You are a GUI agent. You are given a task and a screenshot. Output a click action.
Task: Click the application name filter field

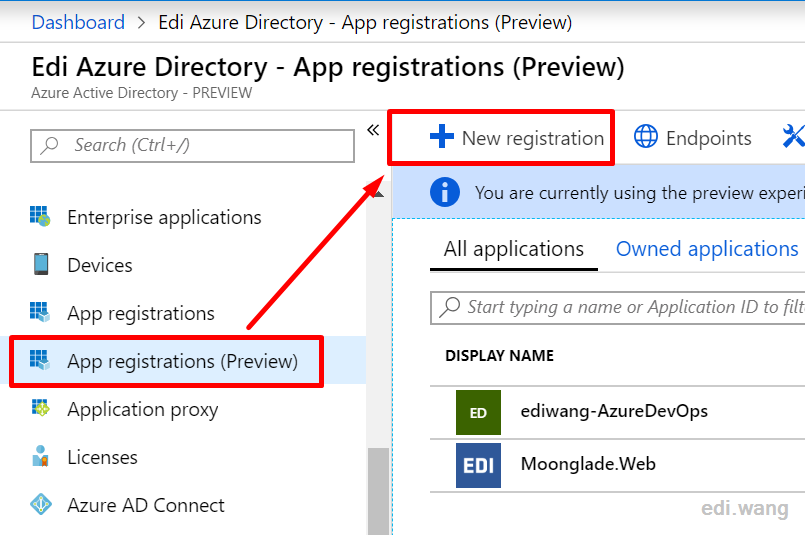(x=618, y=308)
